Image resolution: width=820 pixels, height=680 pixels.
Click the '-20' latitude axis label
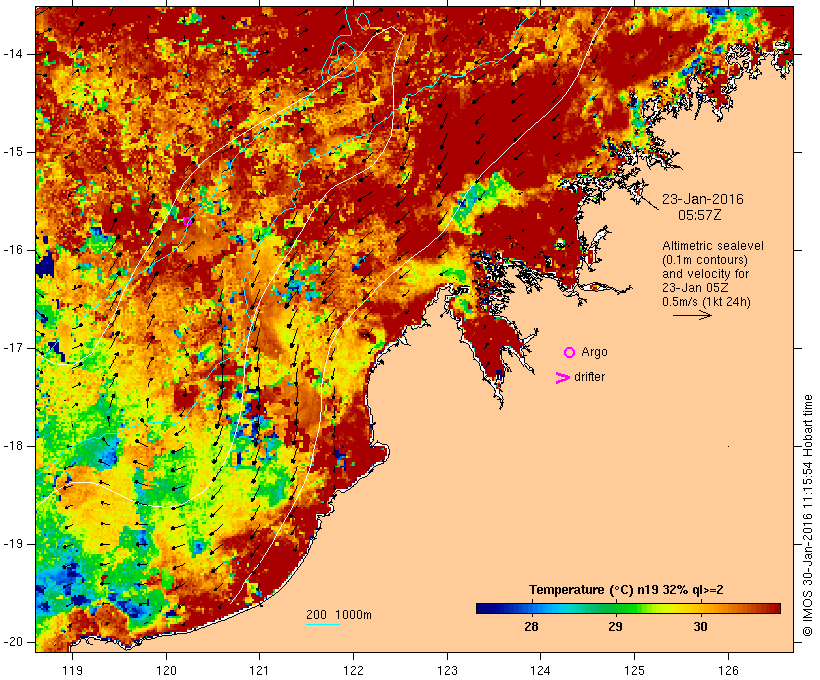[13, 642]
